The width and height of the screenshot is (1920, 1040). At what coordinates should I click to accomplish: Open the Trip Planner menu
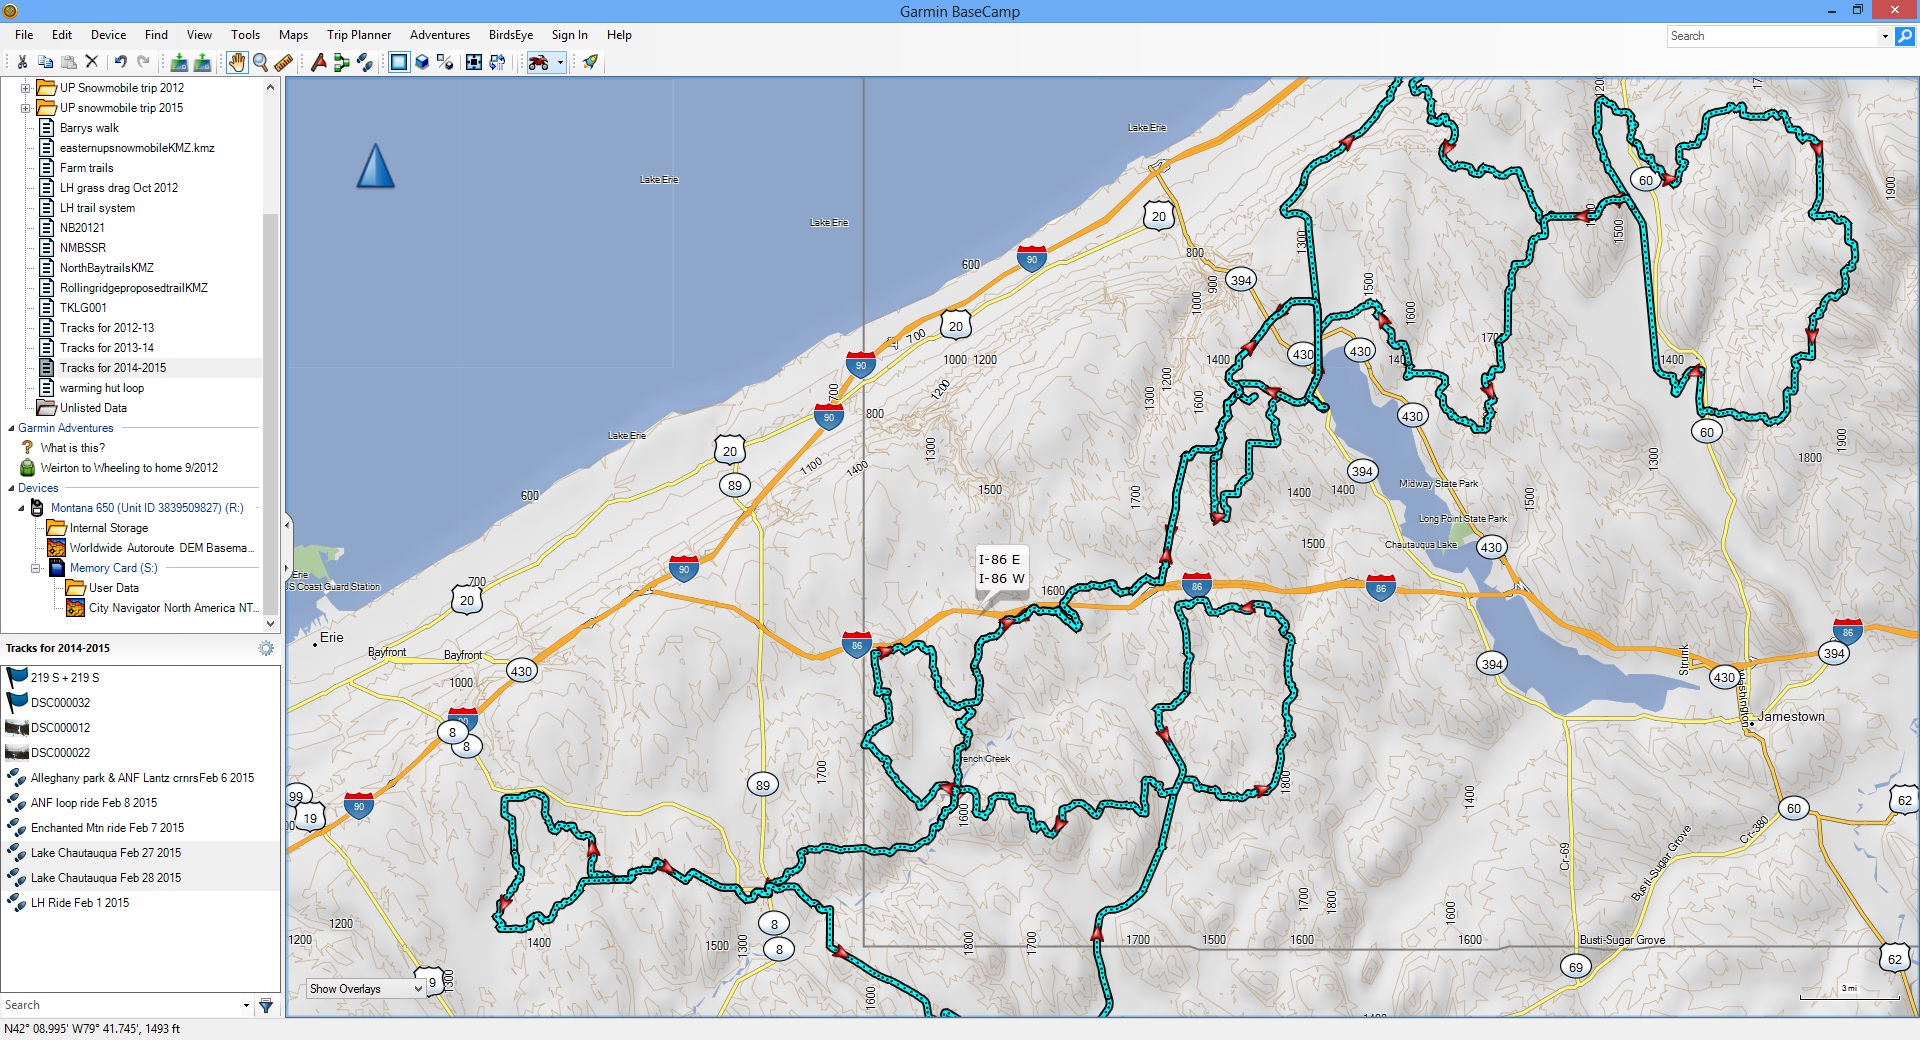click(x=359, y=35)
